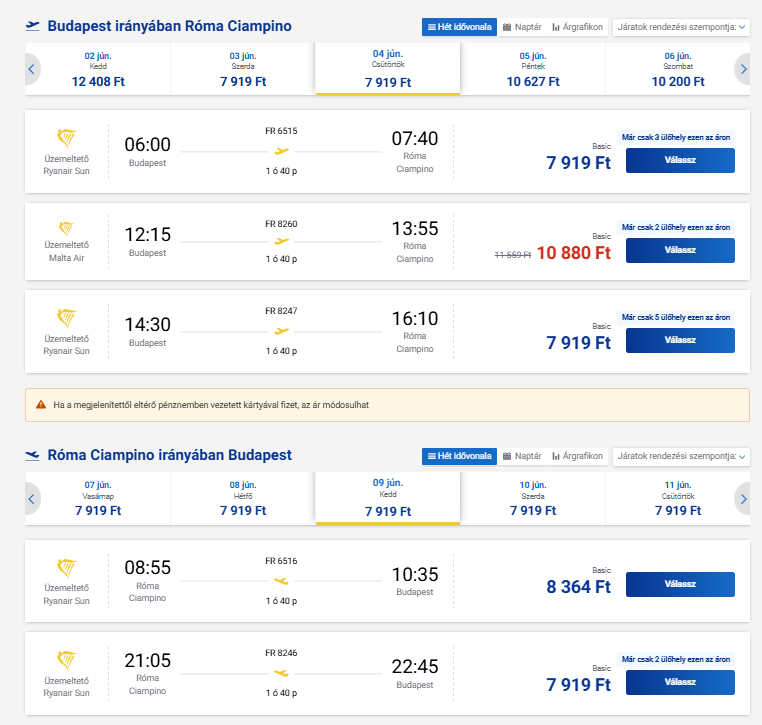
Task: Click the plane icon next to Budapest irányában heading
Action: pos(33,26)
